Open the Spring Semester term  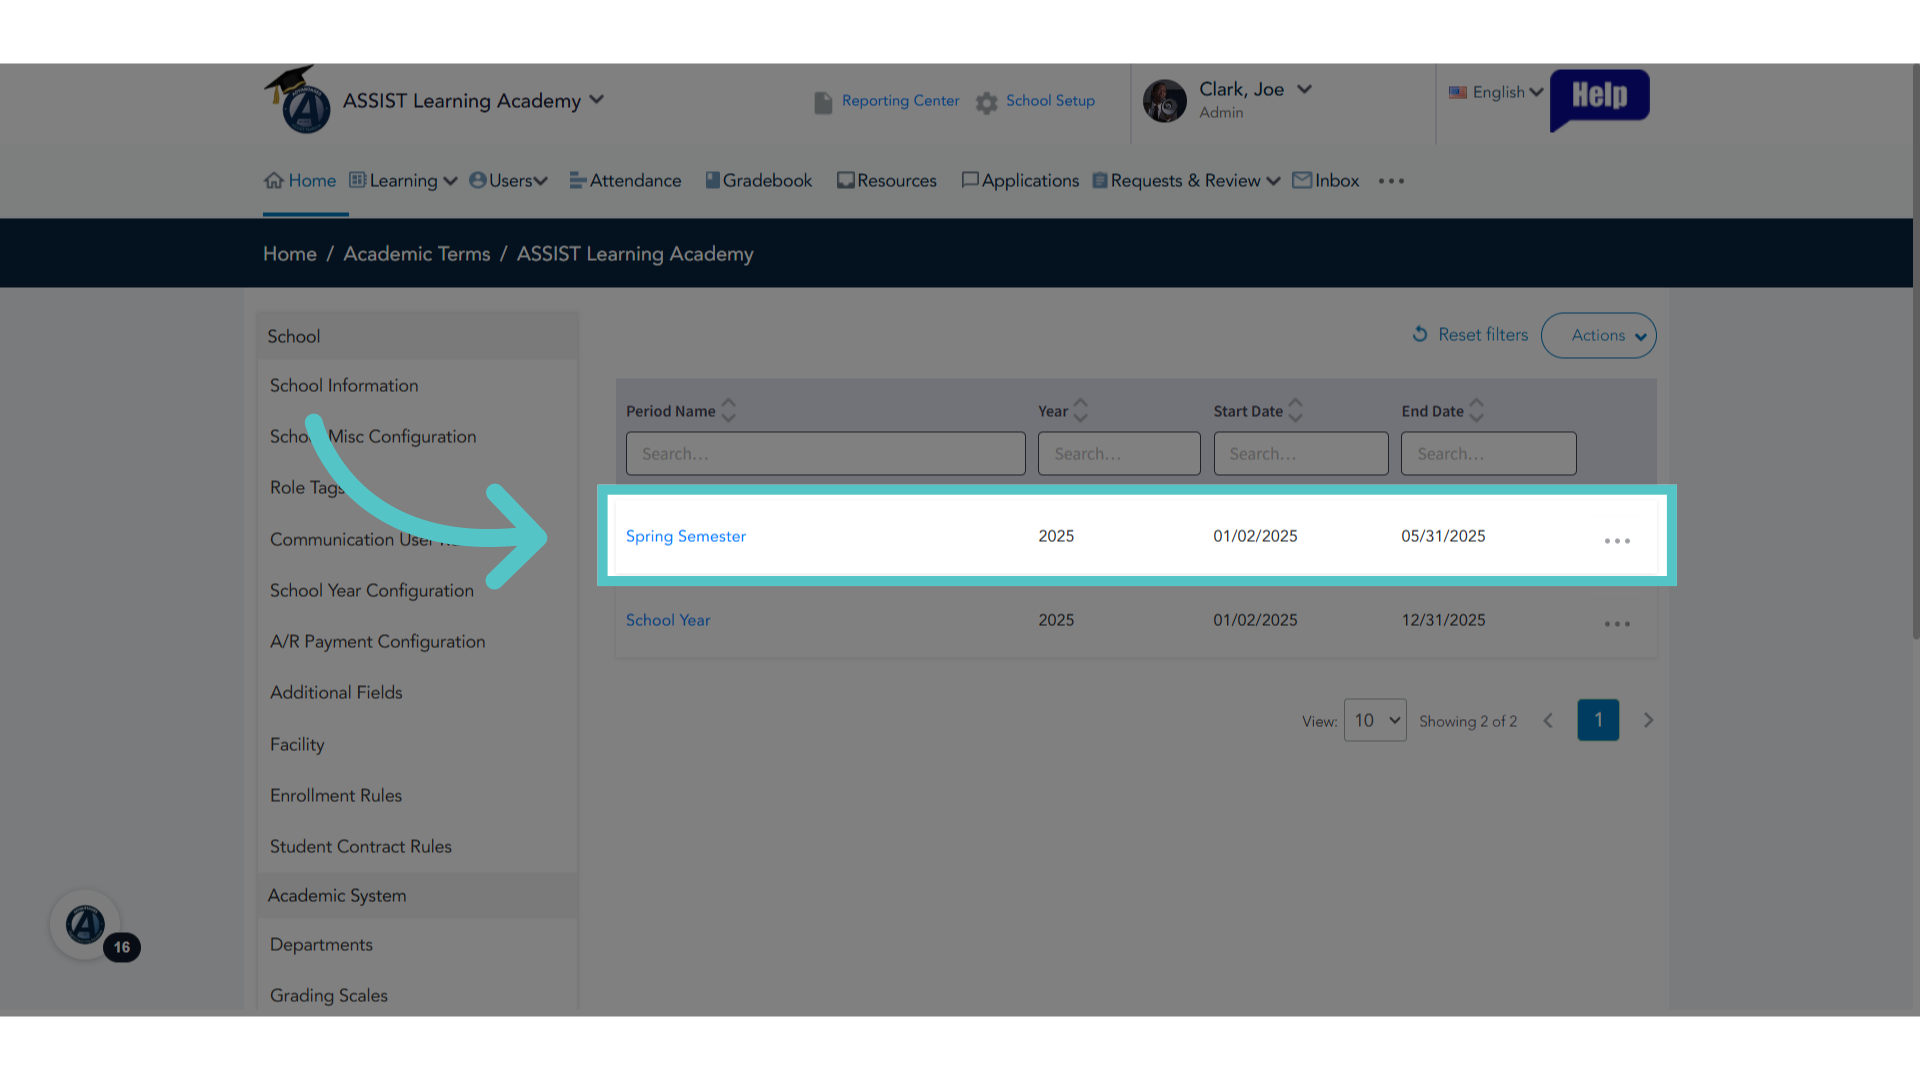(x=686, y=537)
